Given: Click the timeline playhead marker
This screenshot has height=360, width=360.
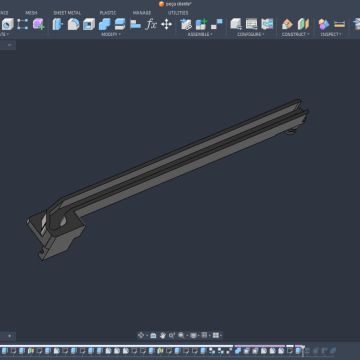Looking at the screenshot, I should (x=303, y=350).
